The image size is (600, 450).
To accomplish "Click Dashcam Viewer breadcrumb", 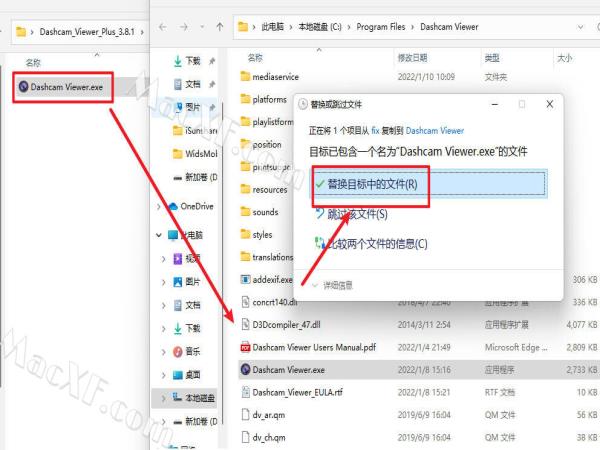I will (449, 27).
